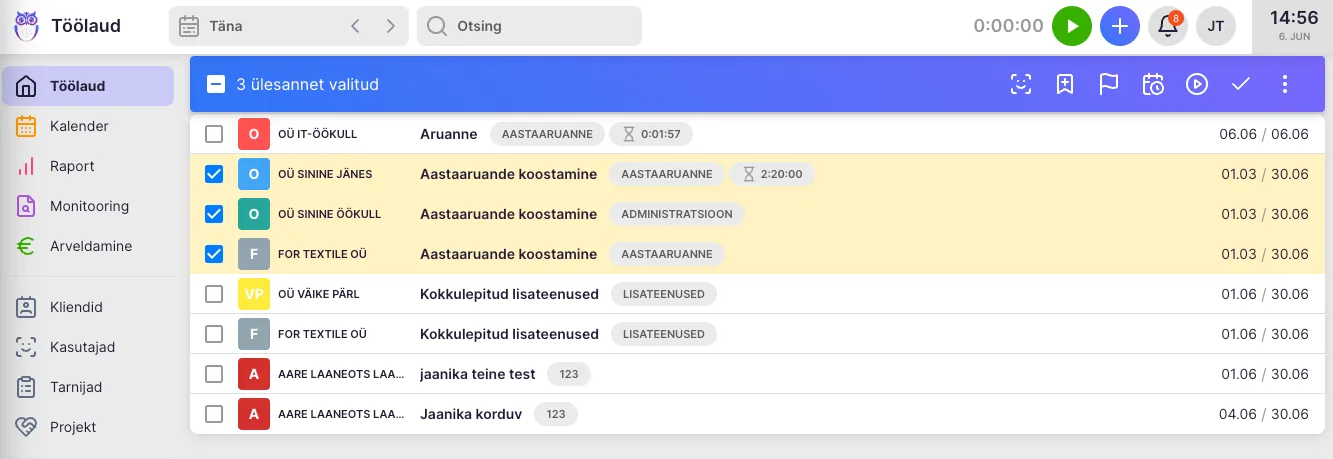The image size is (1333, 459).
Task: Open the JT user avatar button
Action: click(x=1216, y=26)
